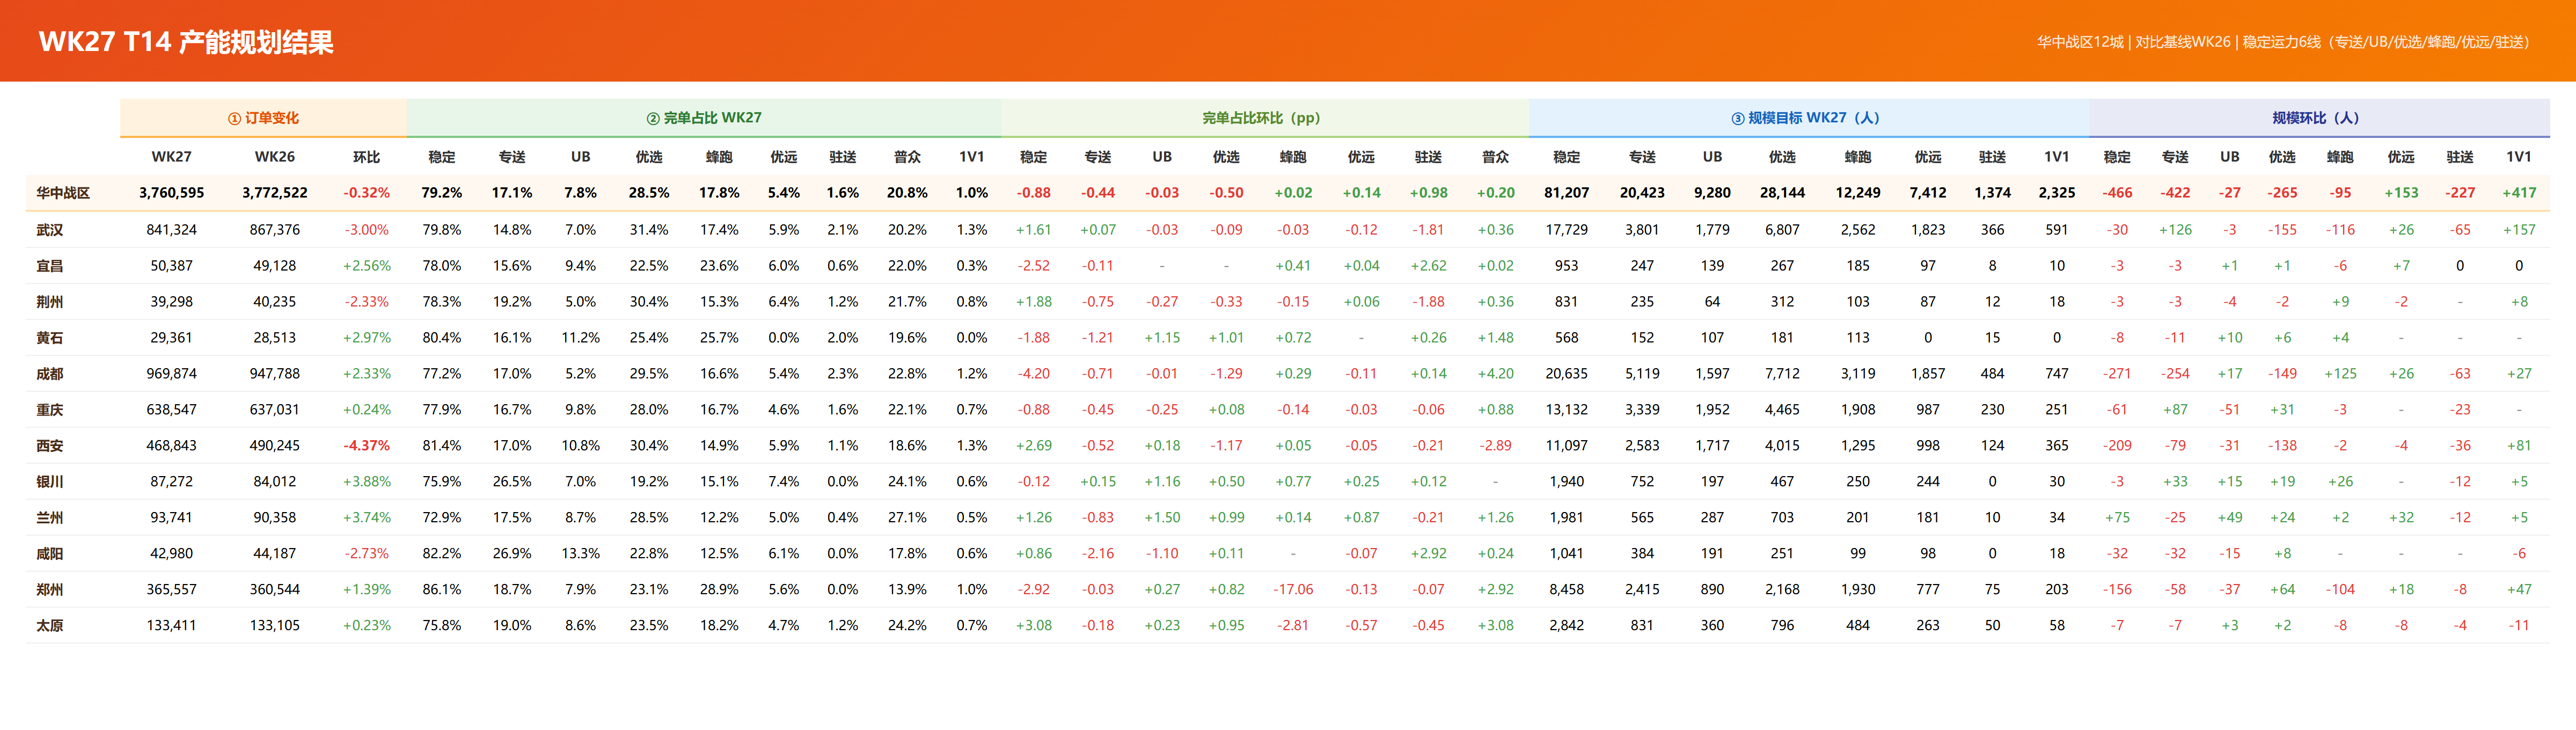
Task: Select 武汉's WK26 orders cell 867,376
Action: pyautogui.click(x=275, y=230)
